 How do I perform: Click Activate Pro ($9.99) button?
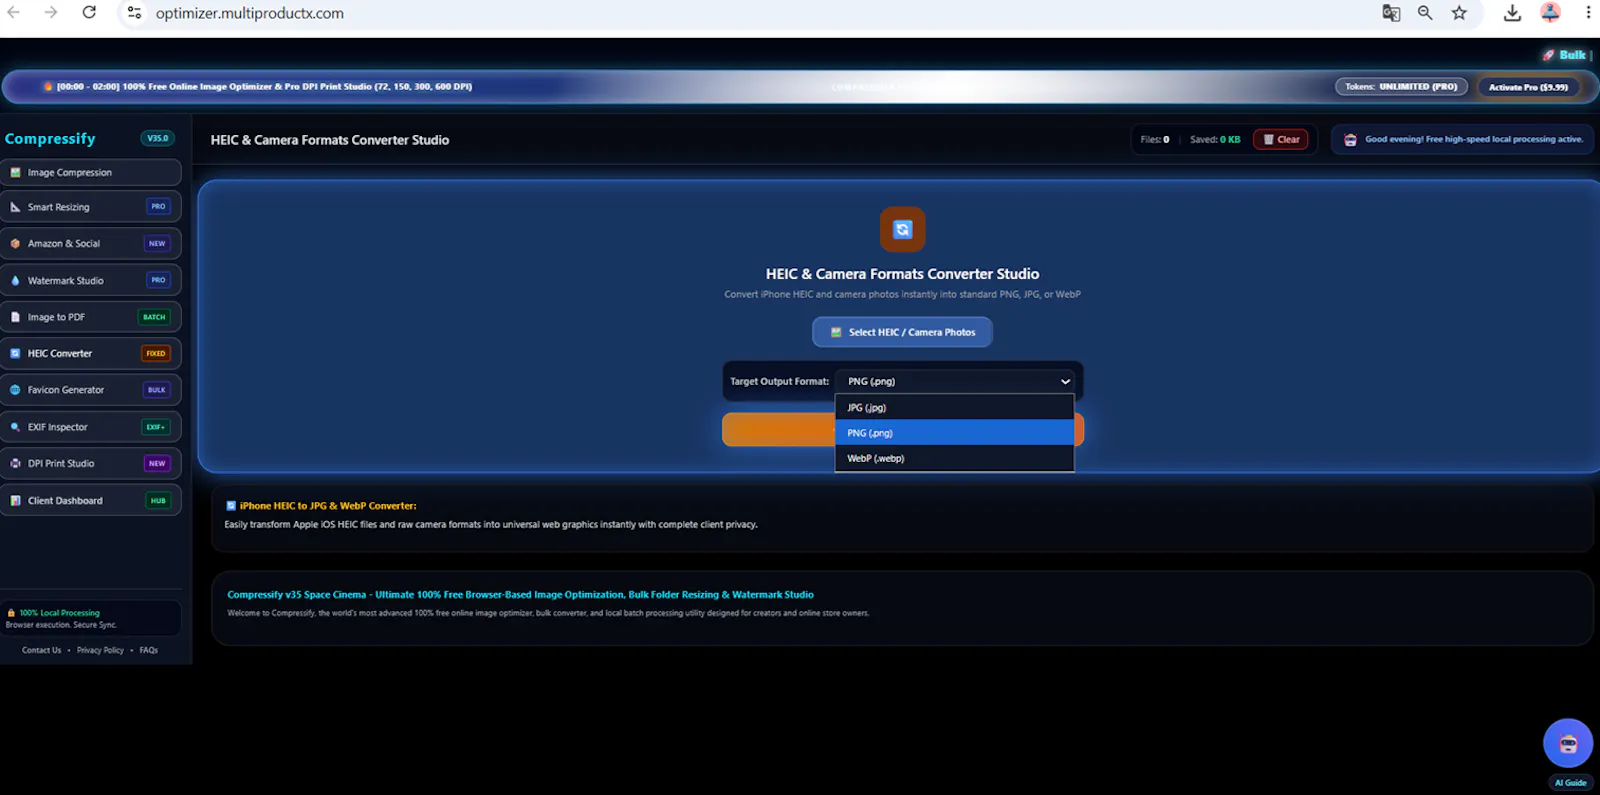1528,87
